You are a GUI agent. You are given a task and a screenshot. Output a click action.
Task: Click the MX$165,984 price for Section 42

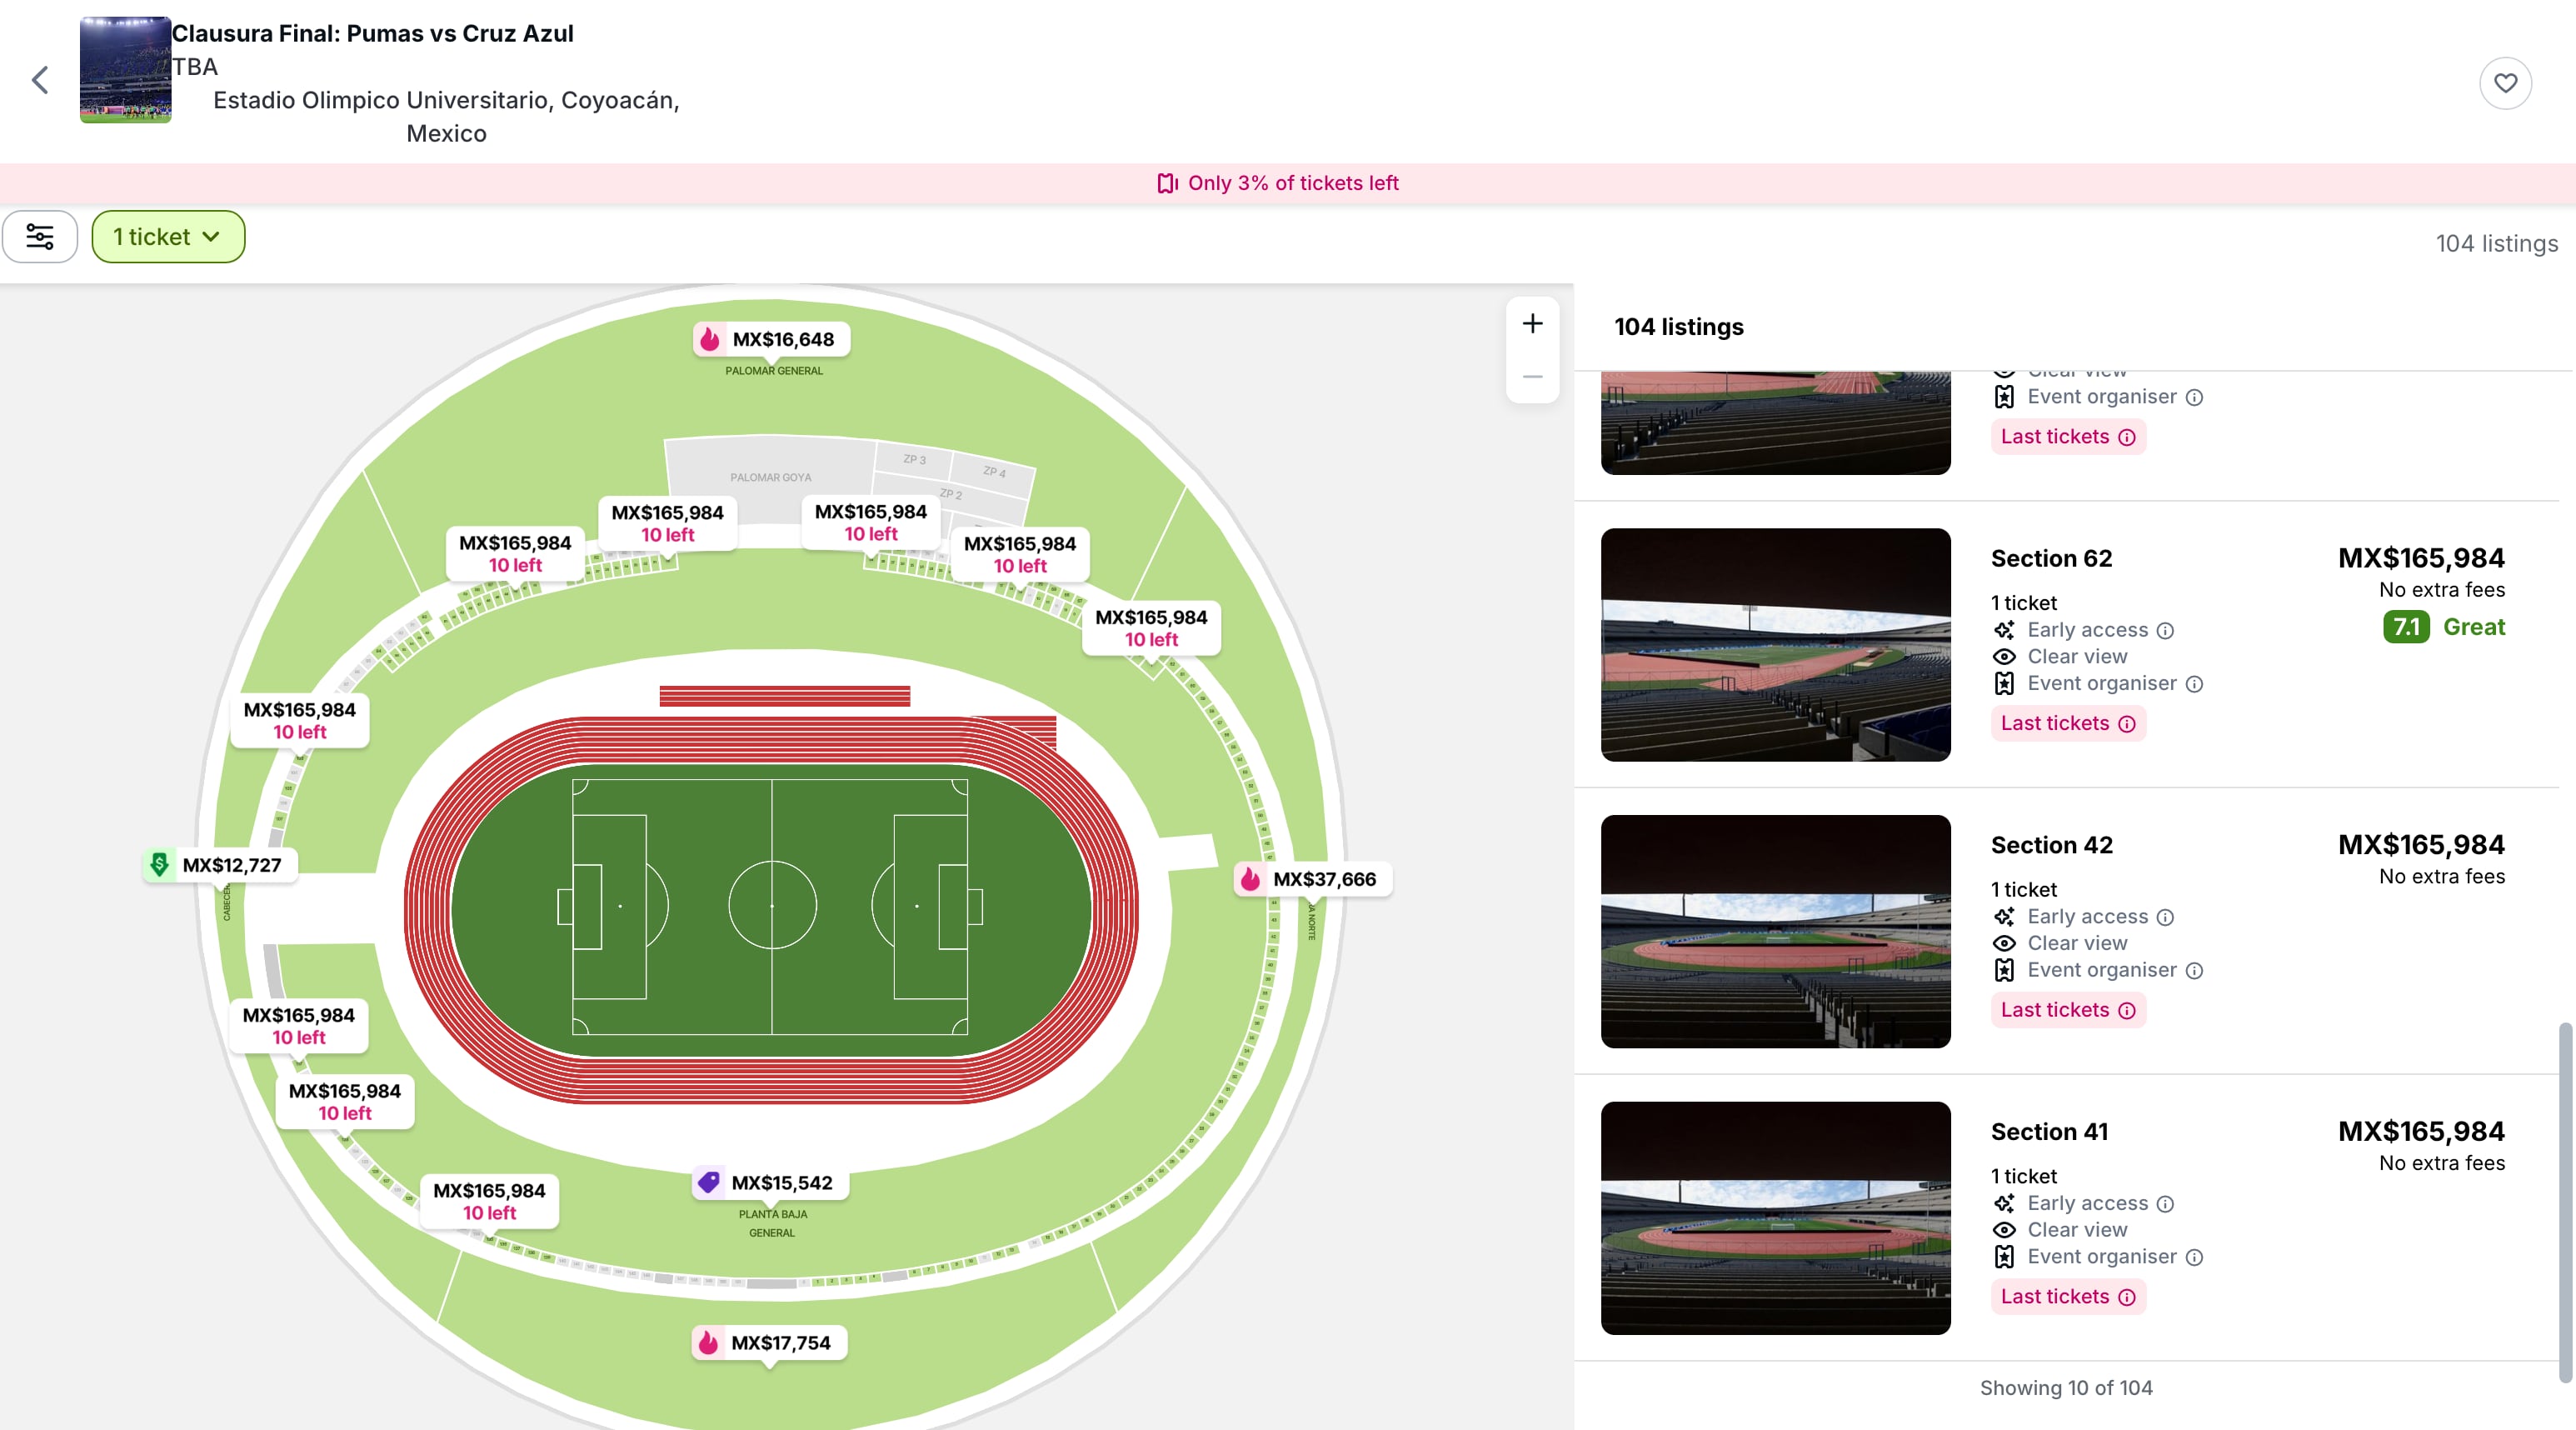click(x=2421, y=845)
